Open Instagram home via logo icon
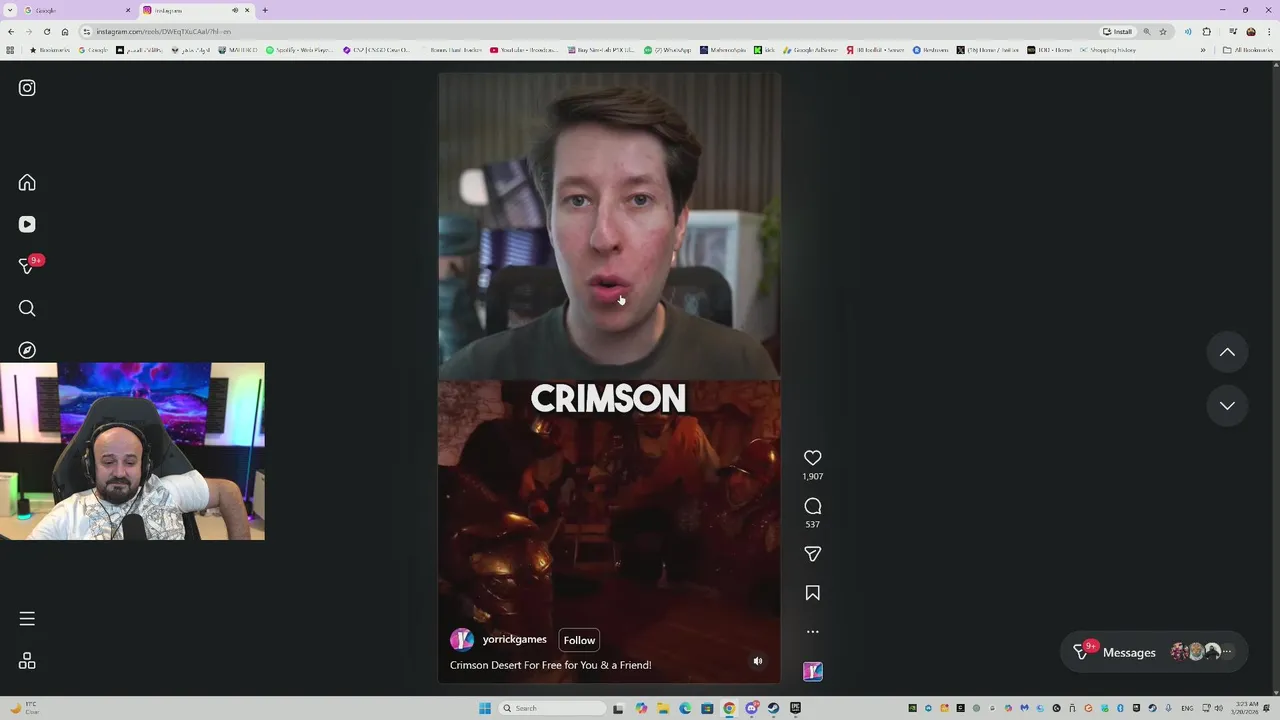 click(27, 88)
